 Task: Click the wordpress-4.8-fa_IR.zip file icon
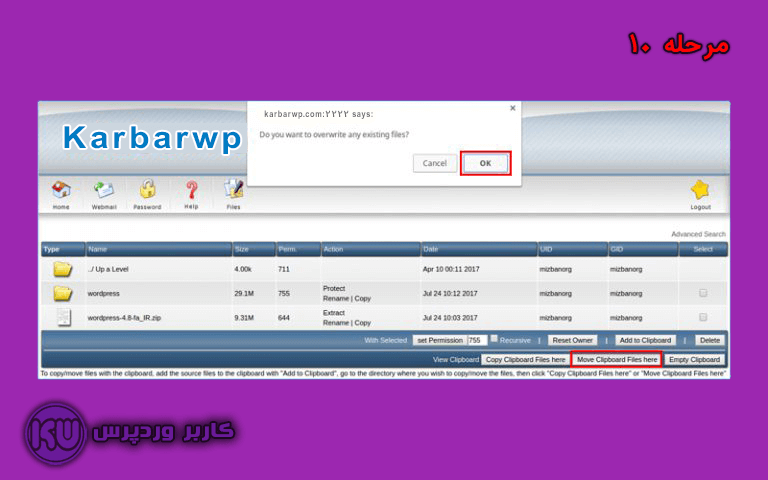(x=64, y=317)
